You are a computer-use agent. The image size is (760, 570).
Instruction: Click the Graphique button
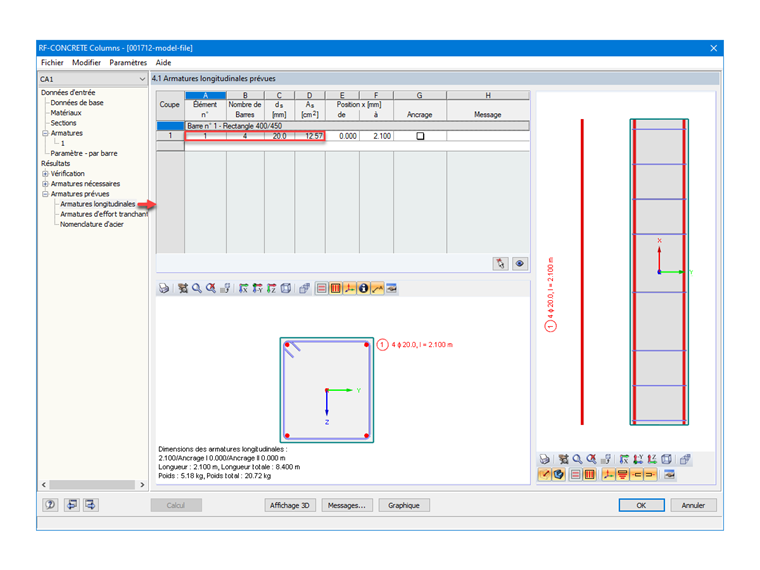click(x=404, y=505)
